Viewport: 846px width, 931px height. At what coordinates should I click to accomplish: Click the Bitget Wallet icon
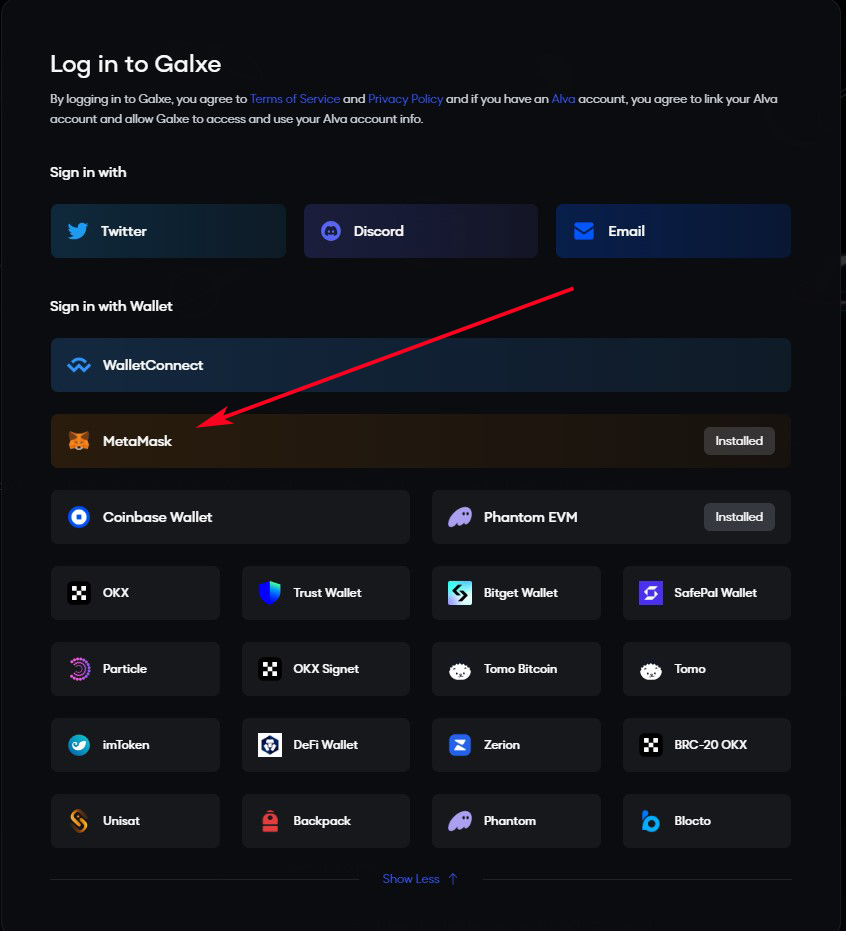460,593
